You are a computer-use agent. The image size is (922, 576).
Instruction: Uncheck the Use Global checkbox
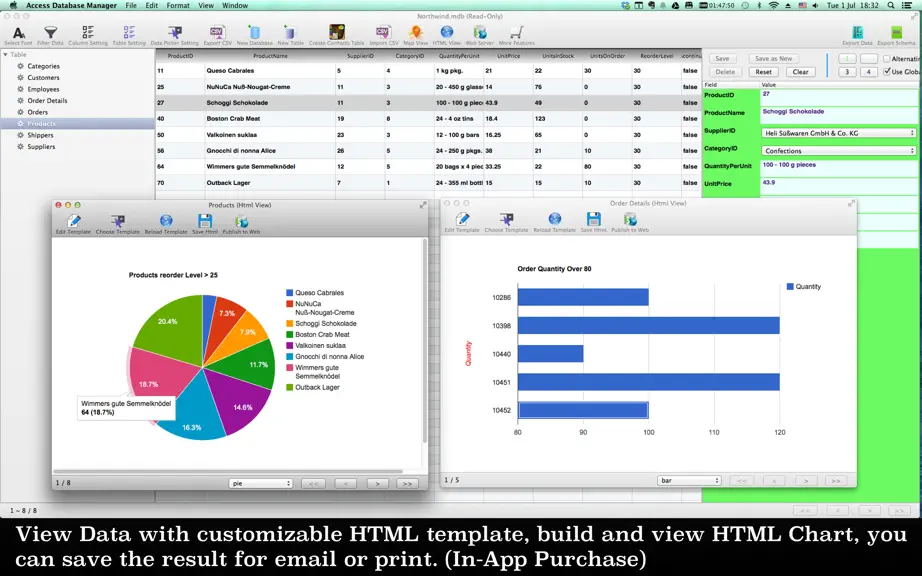(x=887, y=72)
